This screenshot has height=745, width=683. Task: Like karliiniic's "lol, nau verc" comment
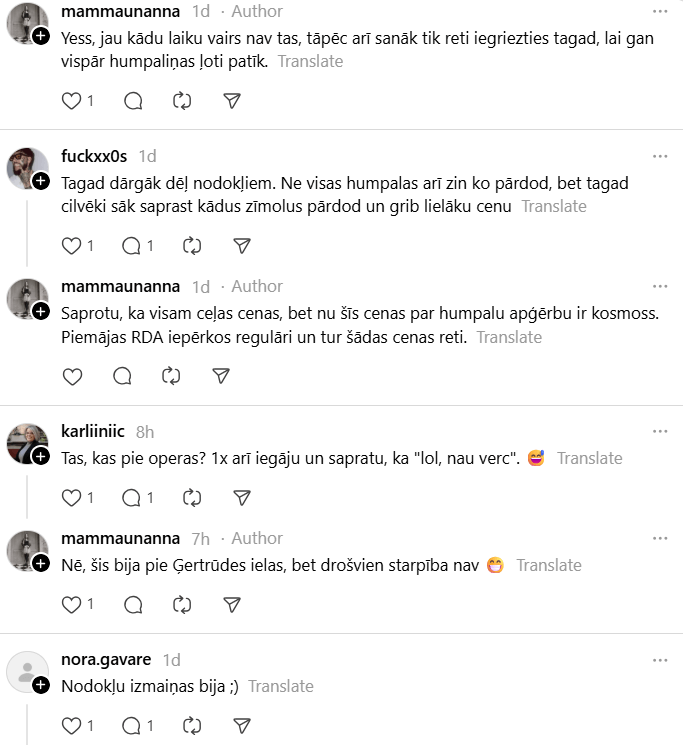coord(72,497)
